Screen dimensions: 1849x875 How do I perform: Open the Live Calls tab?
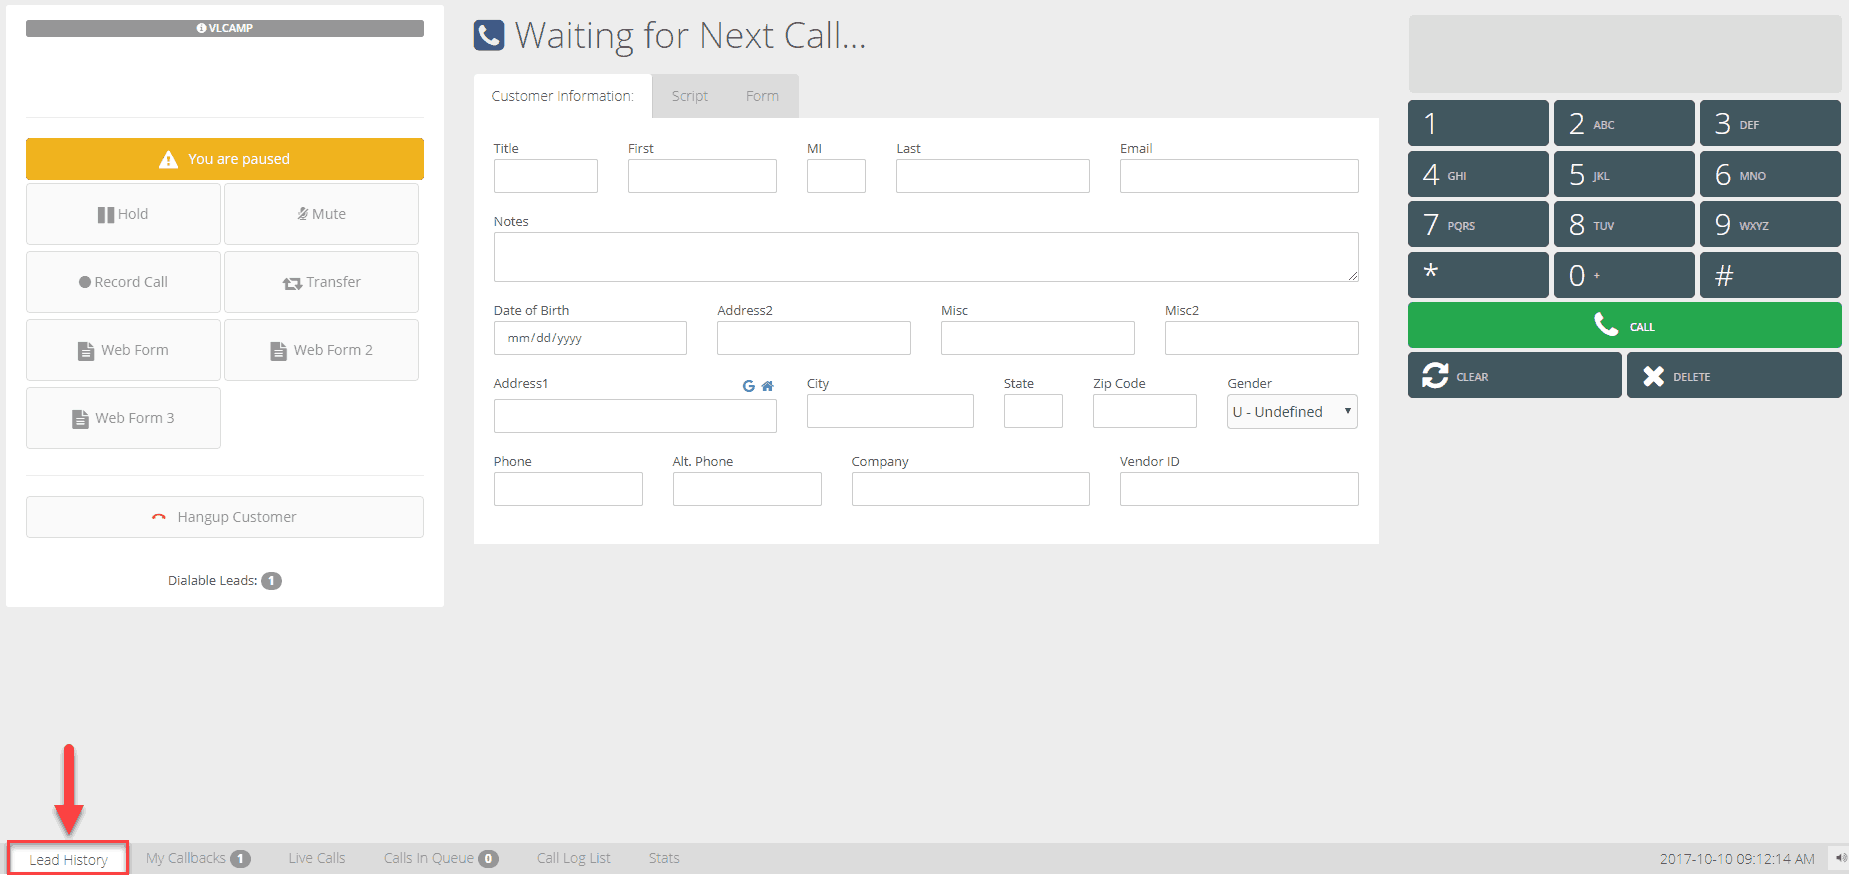[317, 858]
